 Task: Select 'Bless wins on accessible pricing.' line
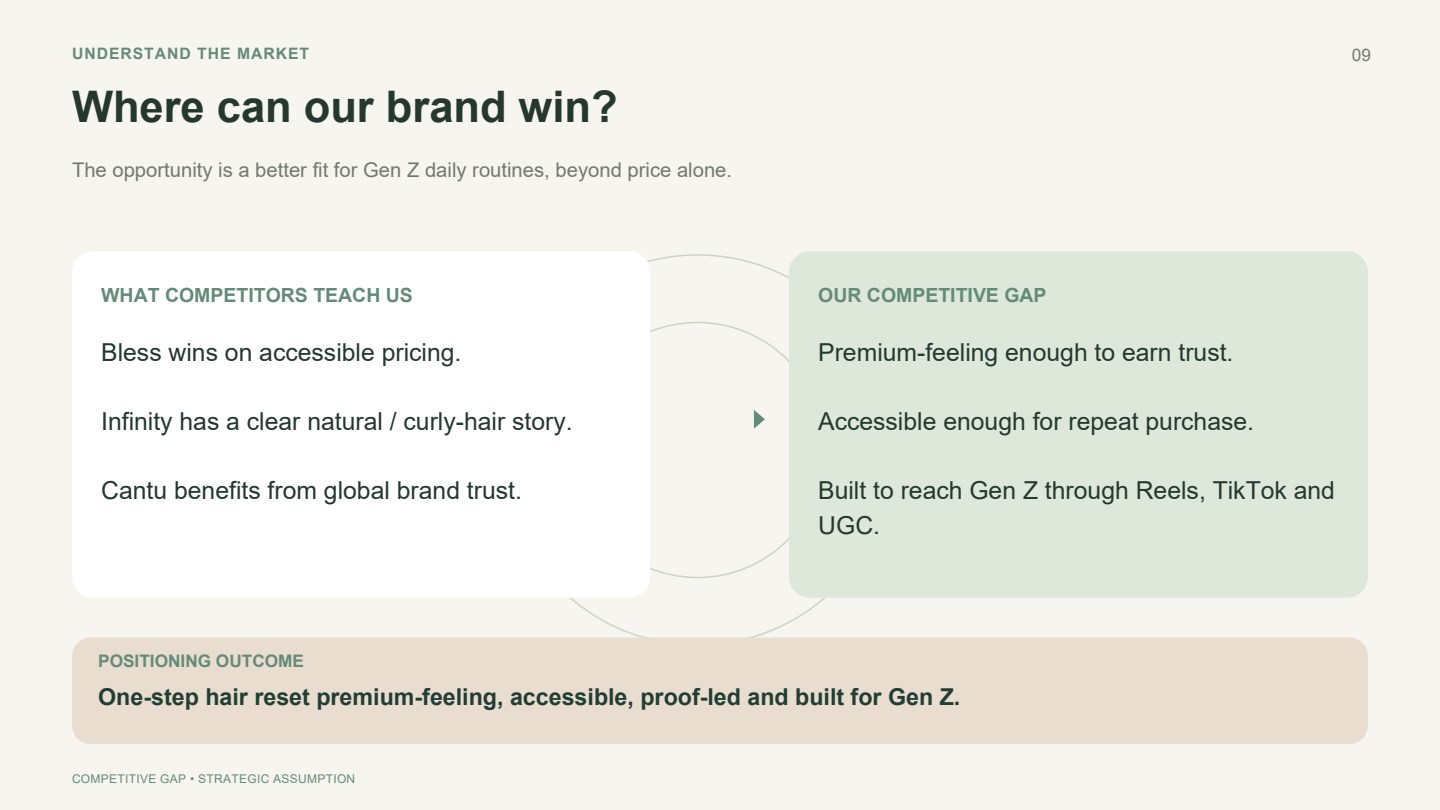(281, 353)
